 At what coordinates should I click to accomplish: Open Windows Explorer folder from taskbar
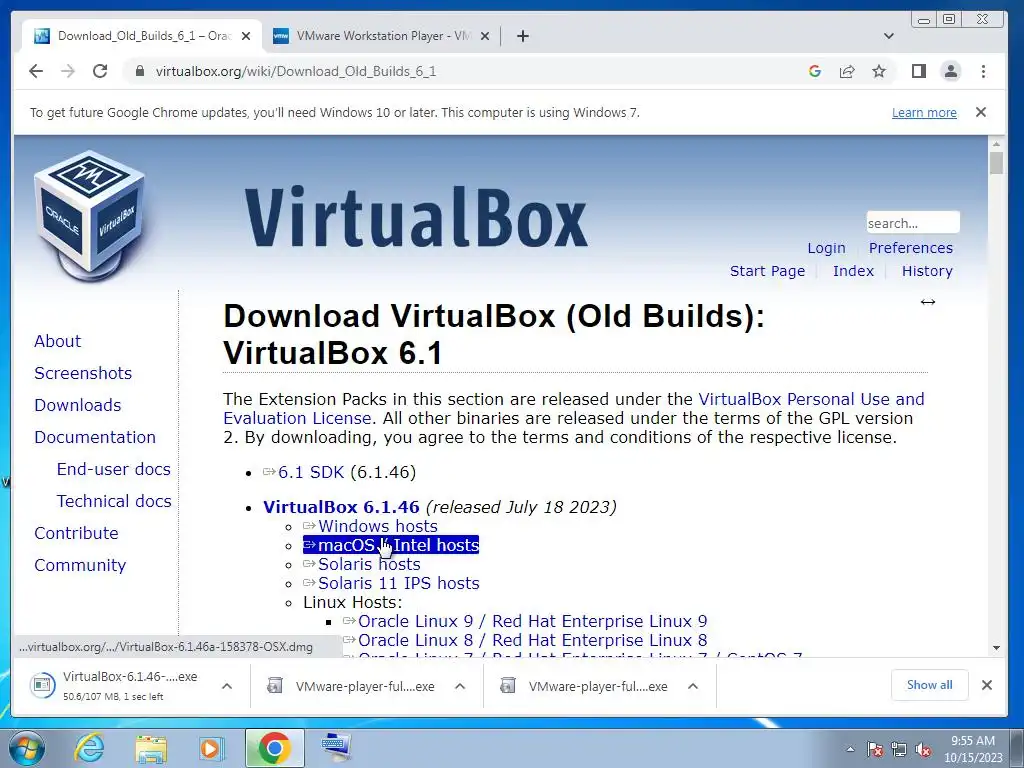151,749
